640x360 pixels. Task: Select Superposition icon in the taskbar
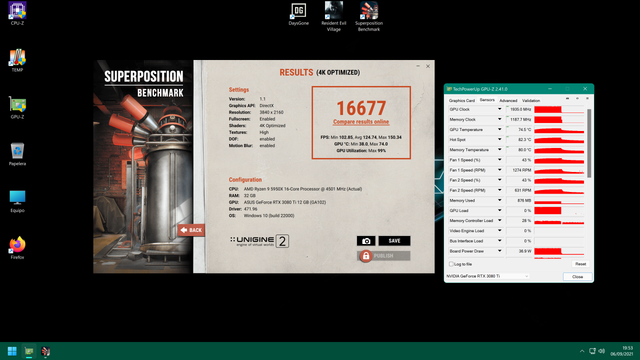pyautogui.click(x=46, y=351)
